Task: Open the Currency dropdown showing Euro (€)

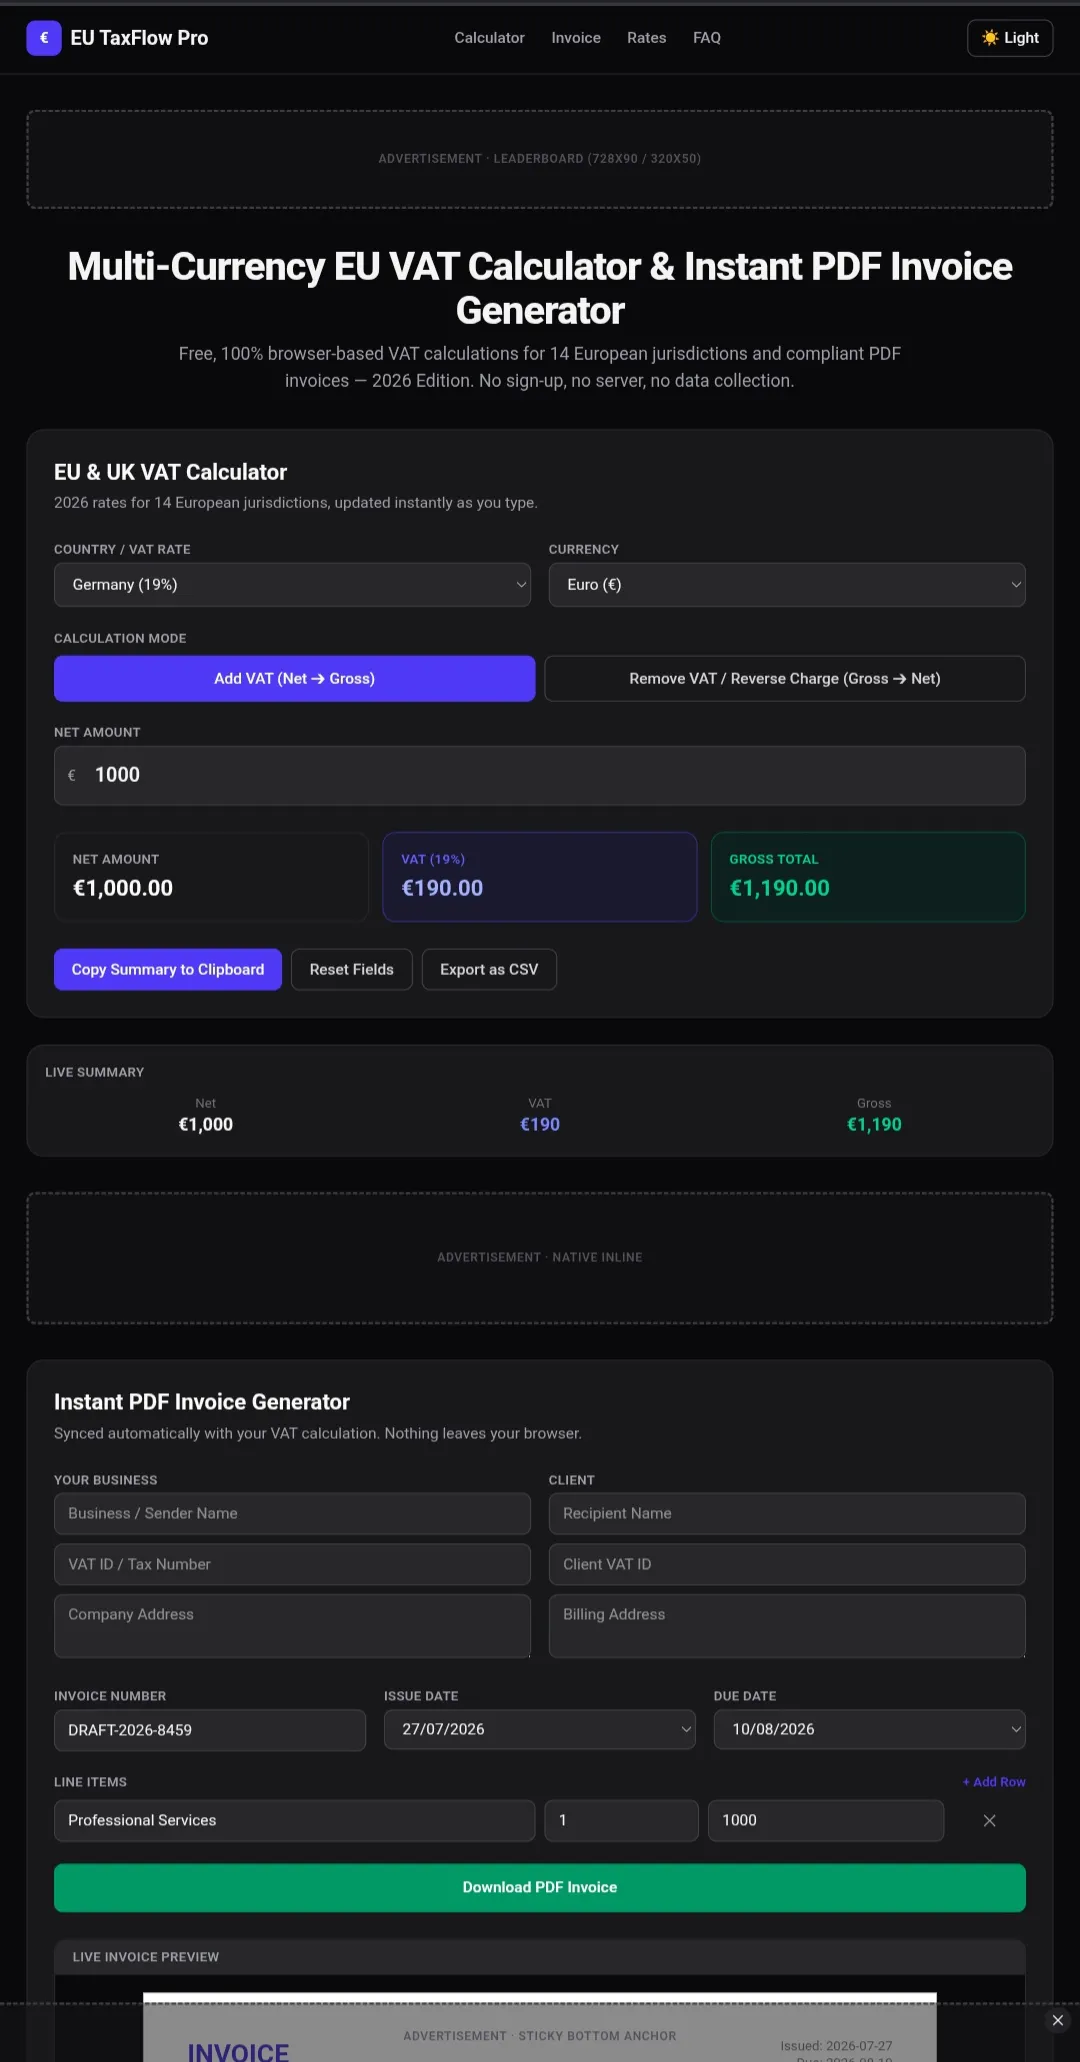Action: point(787,585)
